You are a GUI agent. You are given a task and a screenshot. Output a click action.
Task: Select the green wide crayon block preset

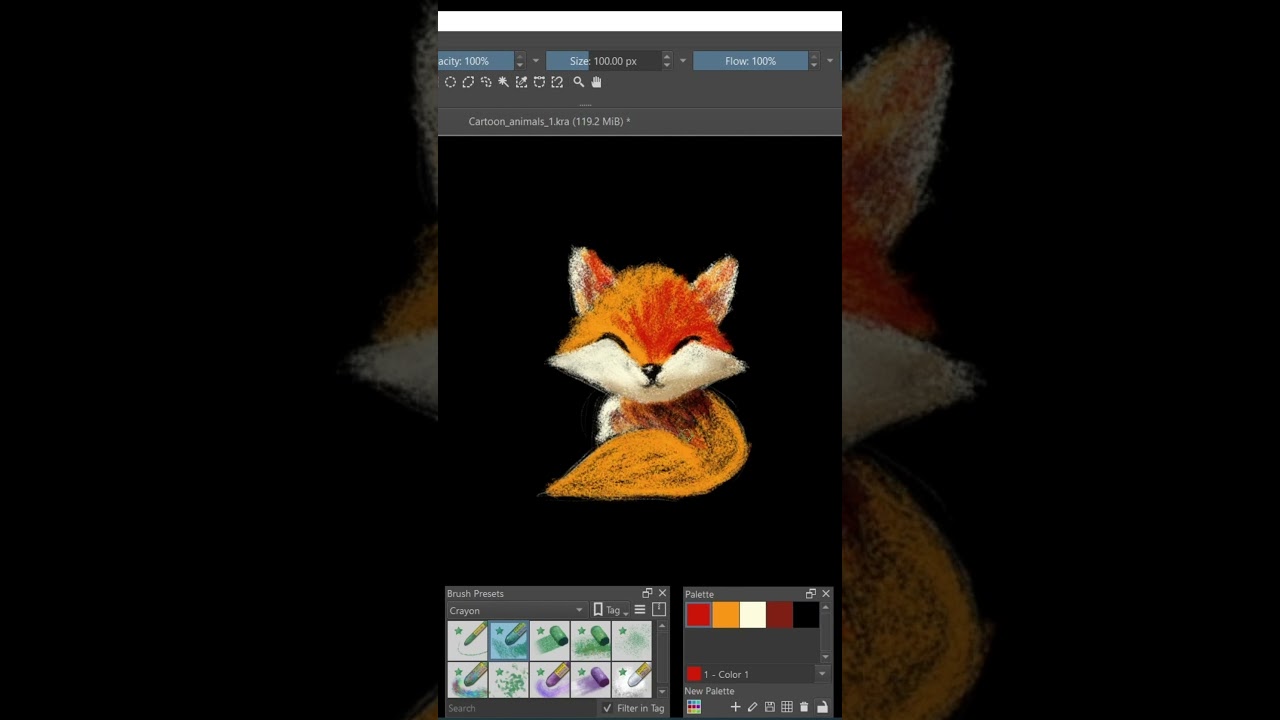tap(550, 640)
